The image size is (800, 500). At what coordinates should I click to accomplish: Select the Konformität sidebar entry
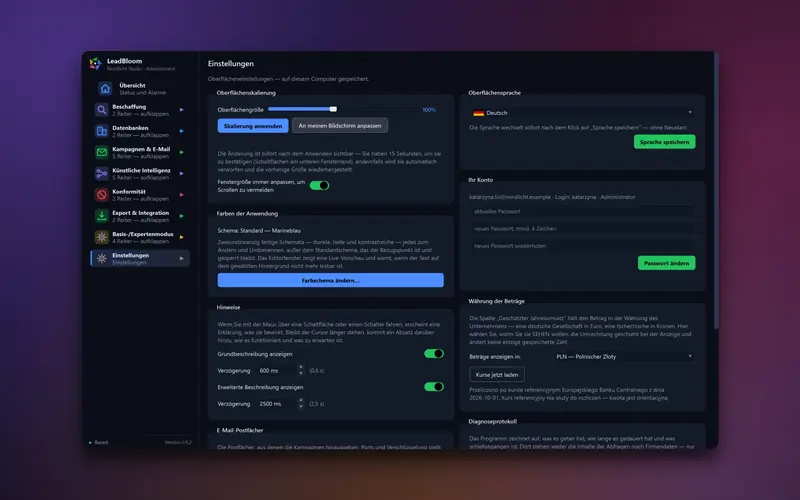click(140, 195)
